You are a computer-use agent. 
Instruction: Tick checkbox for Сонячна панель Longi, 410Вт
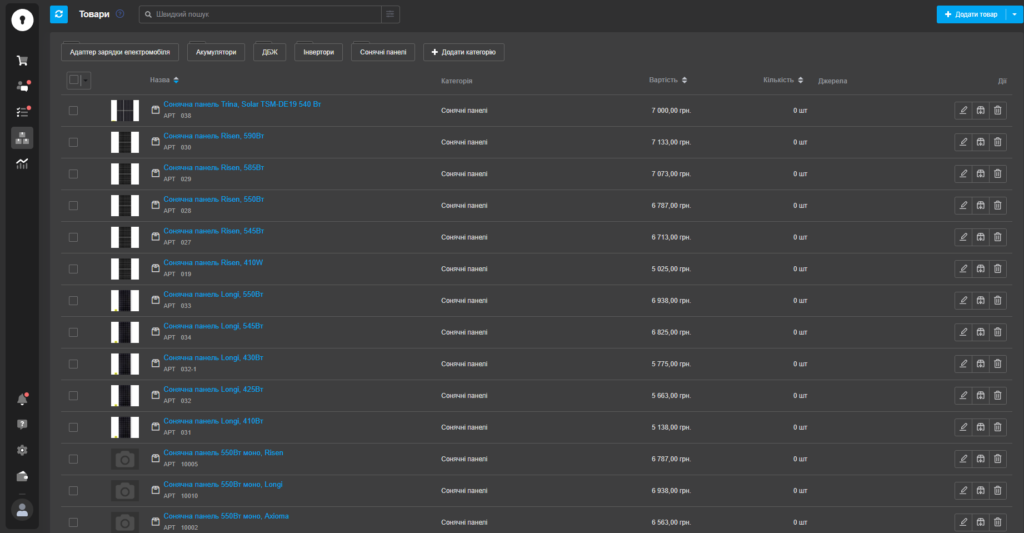[73, 427]
